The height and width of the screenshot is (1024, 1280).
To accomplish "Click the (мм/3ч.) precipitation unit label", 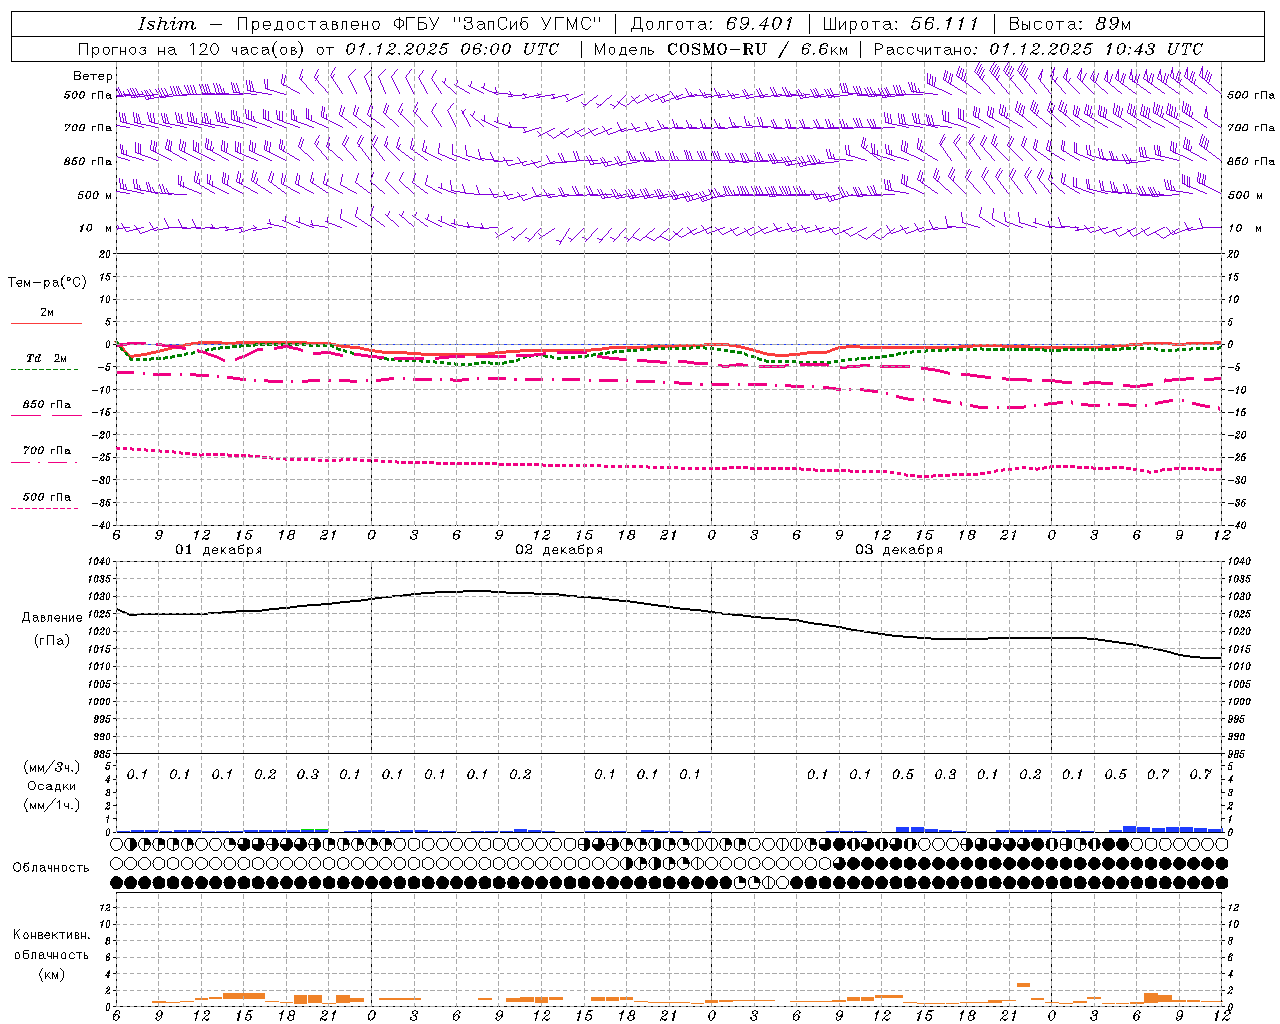I will (x=52, y=767).
